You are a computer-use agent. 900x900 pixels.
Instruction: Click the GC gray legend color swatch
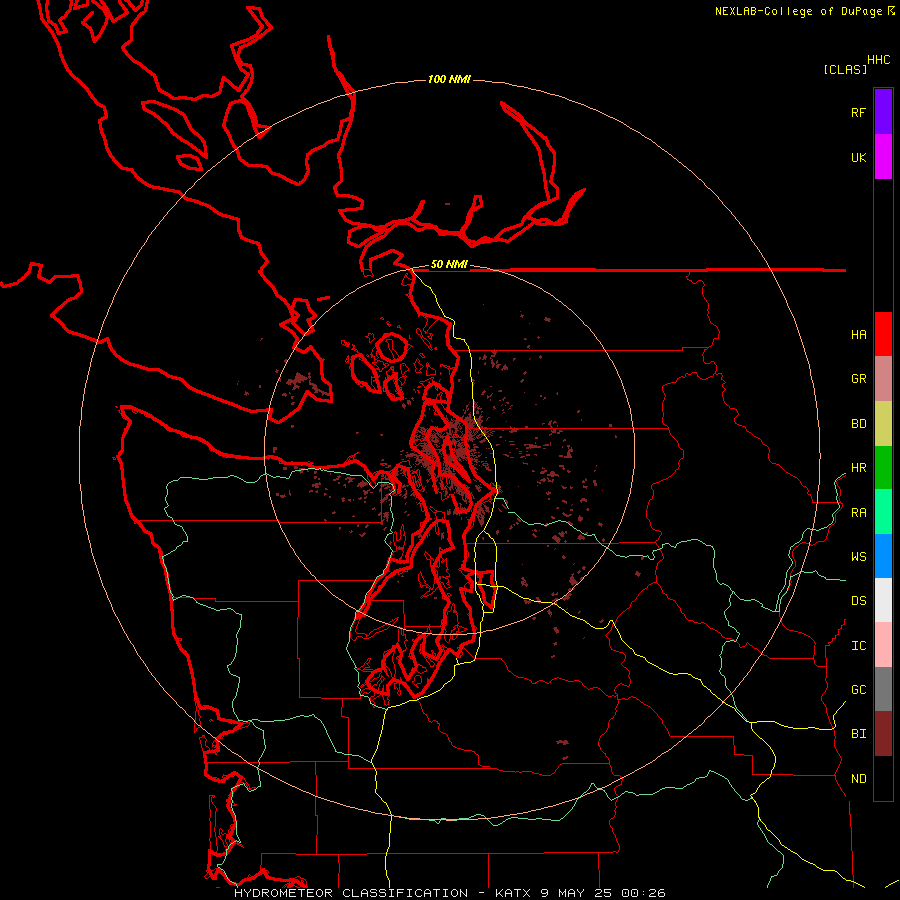[x=883, y=689]
